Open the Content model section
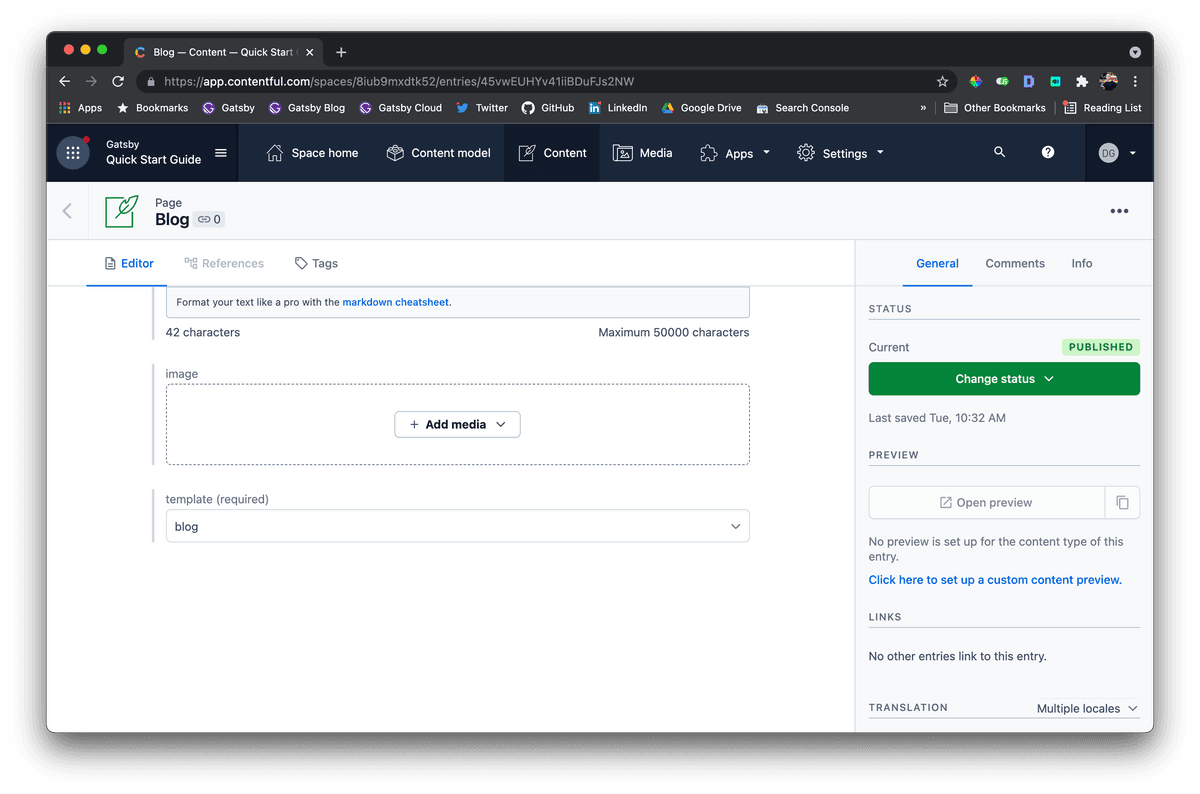The width and height of the screenshot is (1200, 794). (x=438, y=153)
